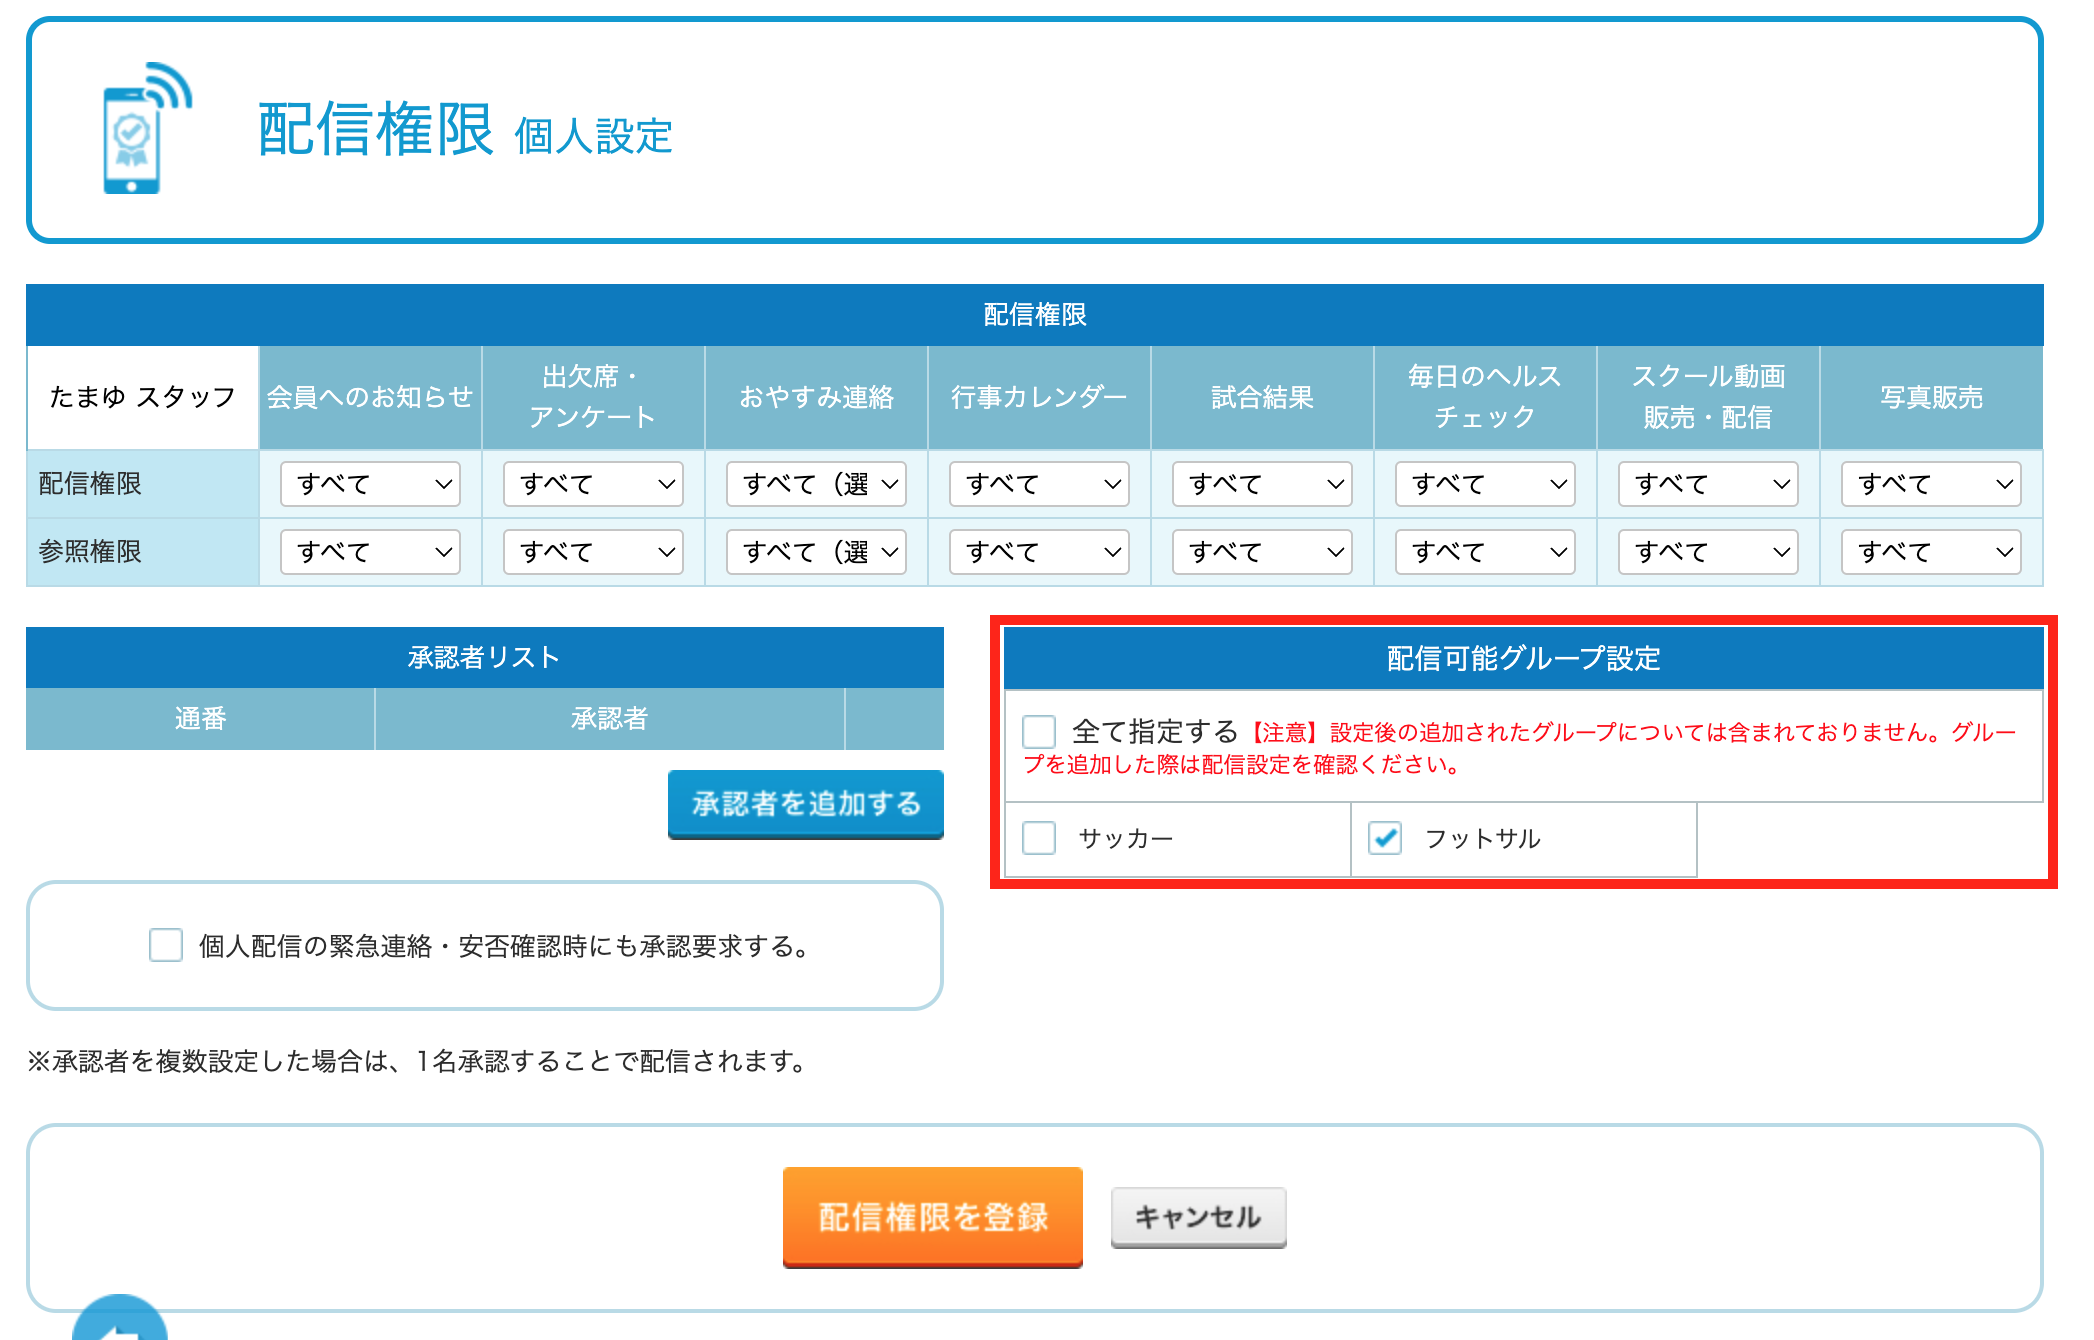Screen dimensions: 2094x1340
Task: Click the orange 配信権限を登録 button
Action: click(933, 1217)
